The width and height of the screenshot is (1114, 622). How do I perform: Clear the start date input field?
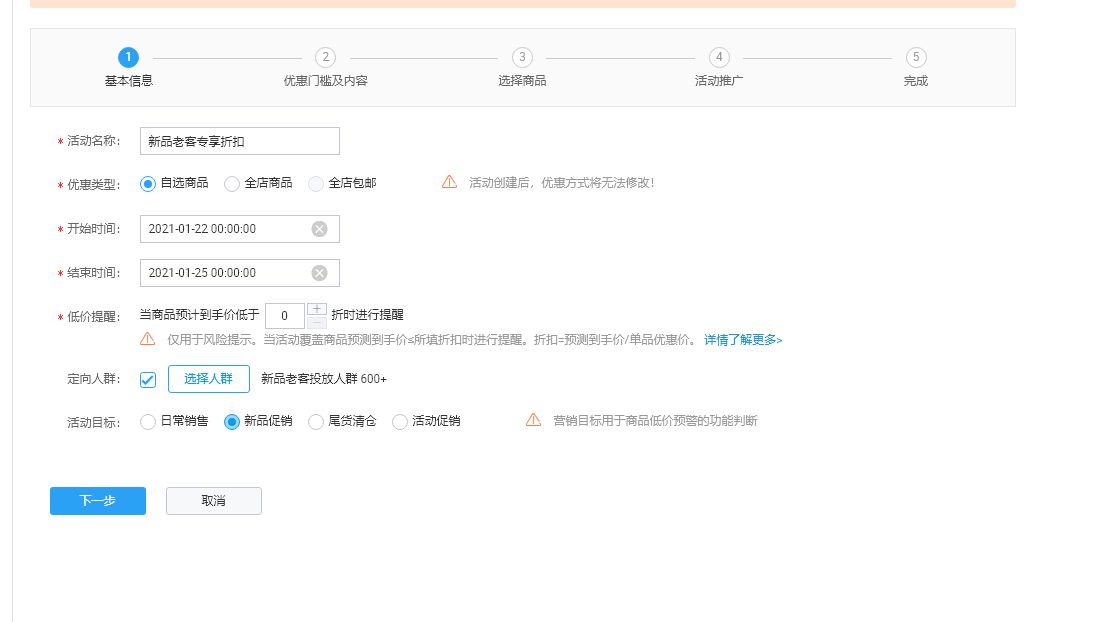[320, 228]
